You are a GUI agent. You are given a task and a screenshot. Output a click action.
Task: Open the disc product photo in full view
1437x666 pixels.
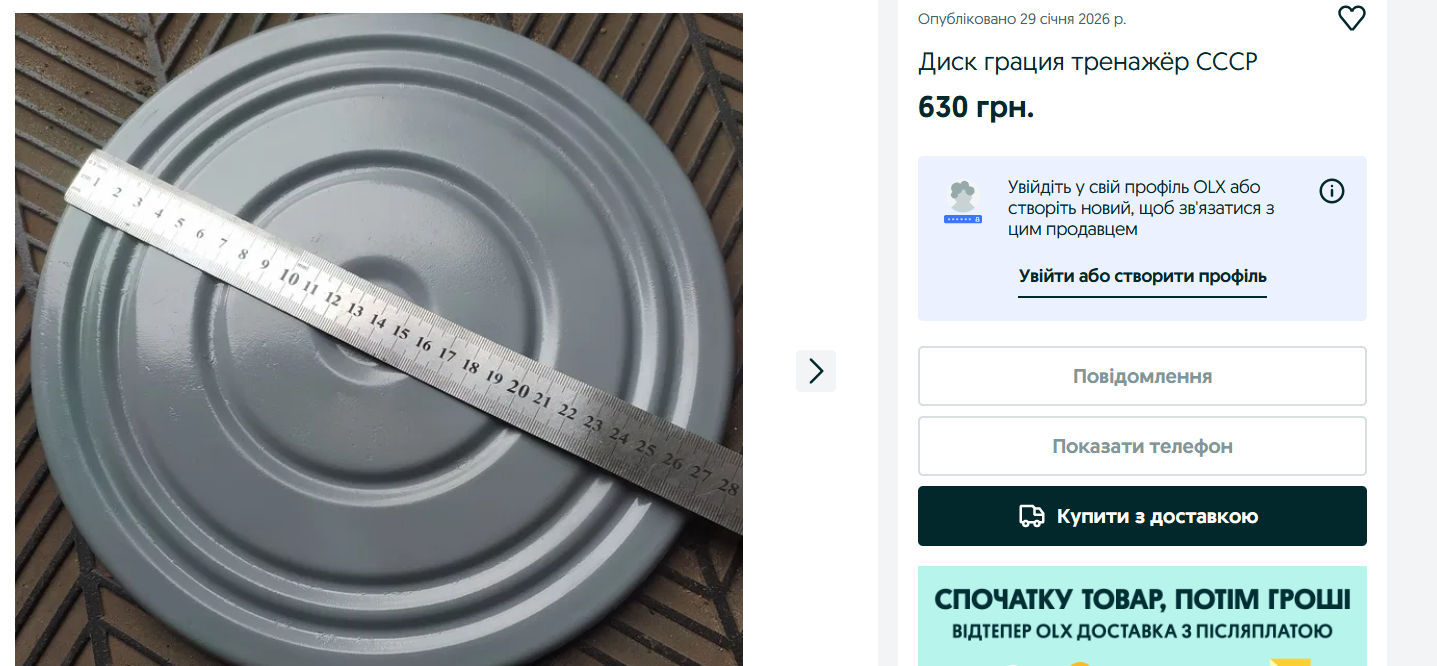pos(379,340)
